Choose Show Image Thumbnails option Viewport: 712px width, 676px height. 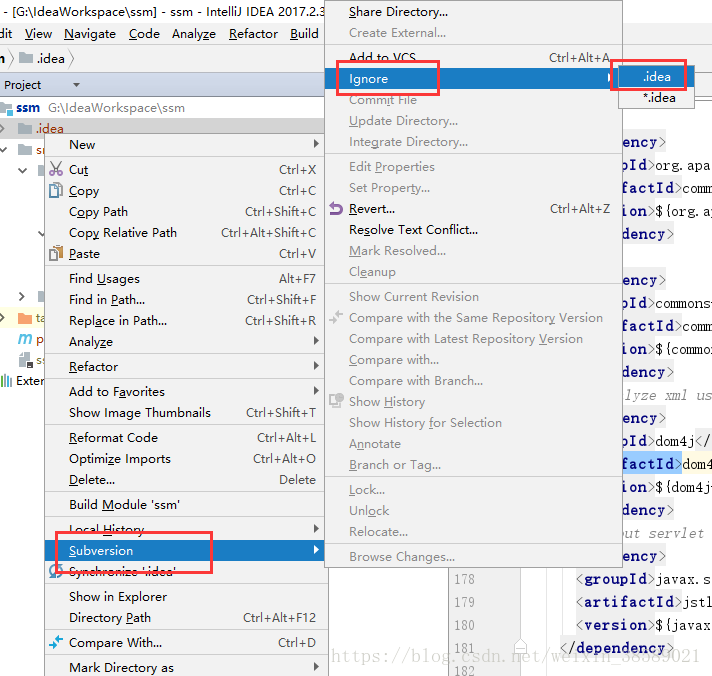click(x=184, y=413)
